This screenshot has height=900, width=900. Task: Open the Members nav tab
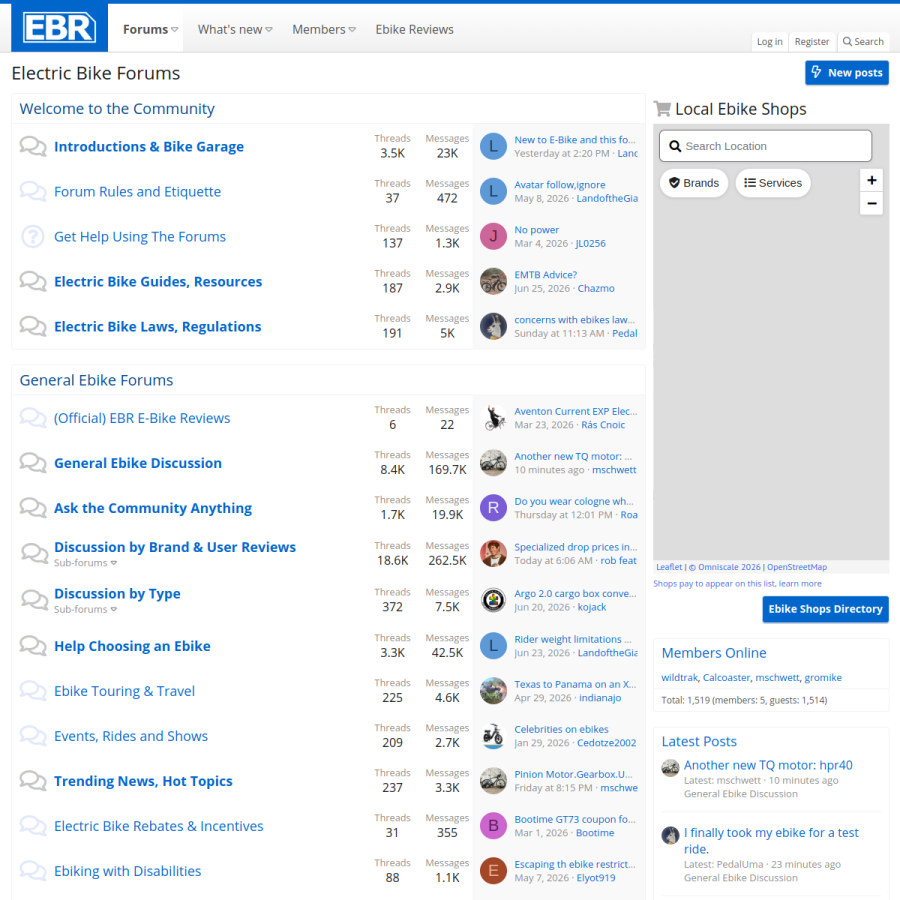tap(319, 29)
